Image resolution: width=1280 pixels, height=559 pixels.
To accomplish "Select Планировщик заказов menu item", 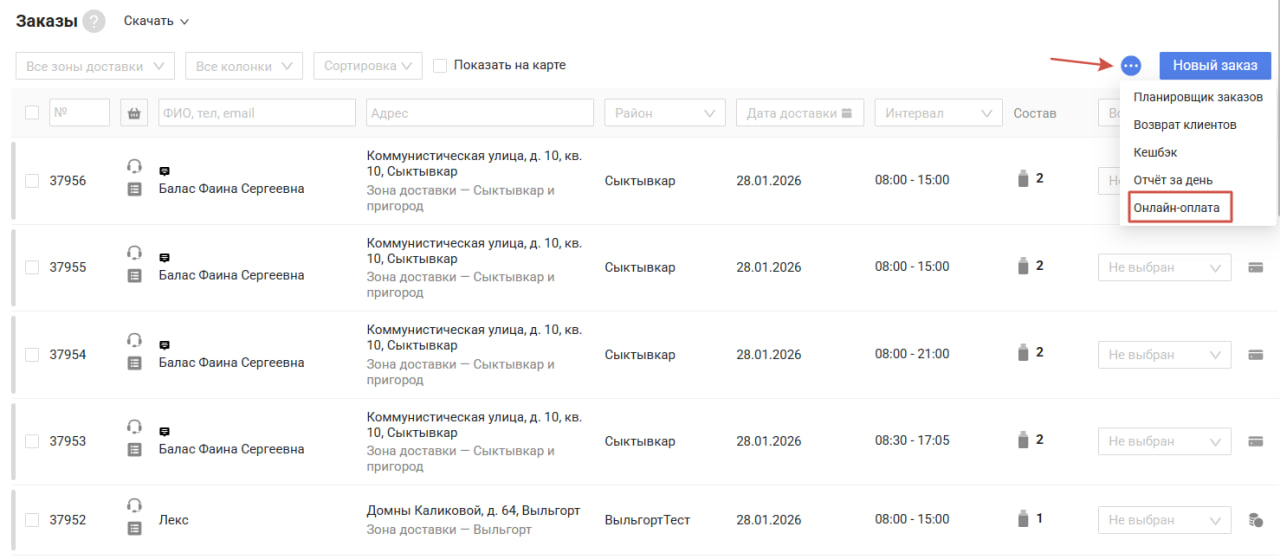I will click(1197, 98).
